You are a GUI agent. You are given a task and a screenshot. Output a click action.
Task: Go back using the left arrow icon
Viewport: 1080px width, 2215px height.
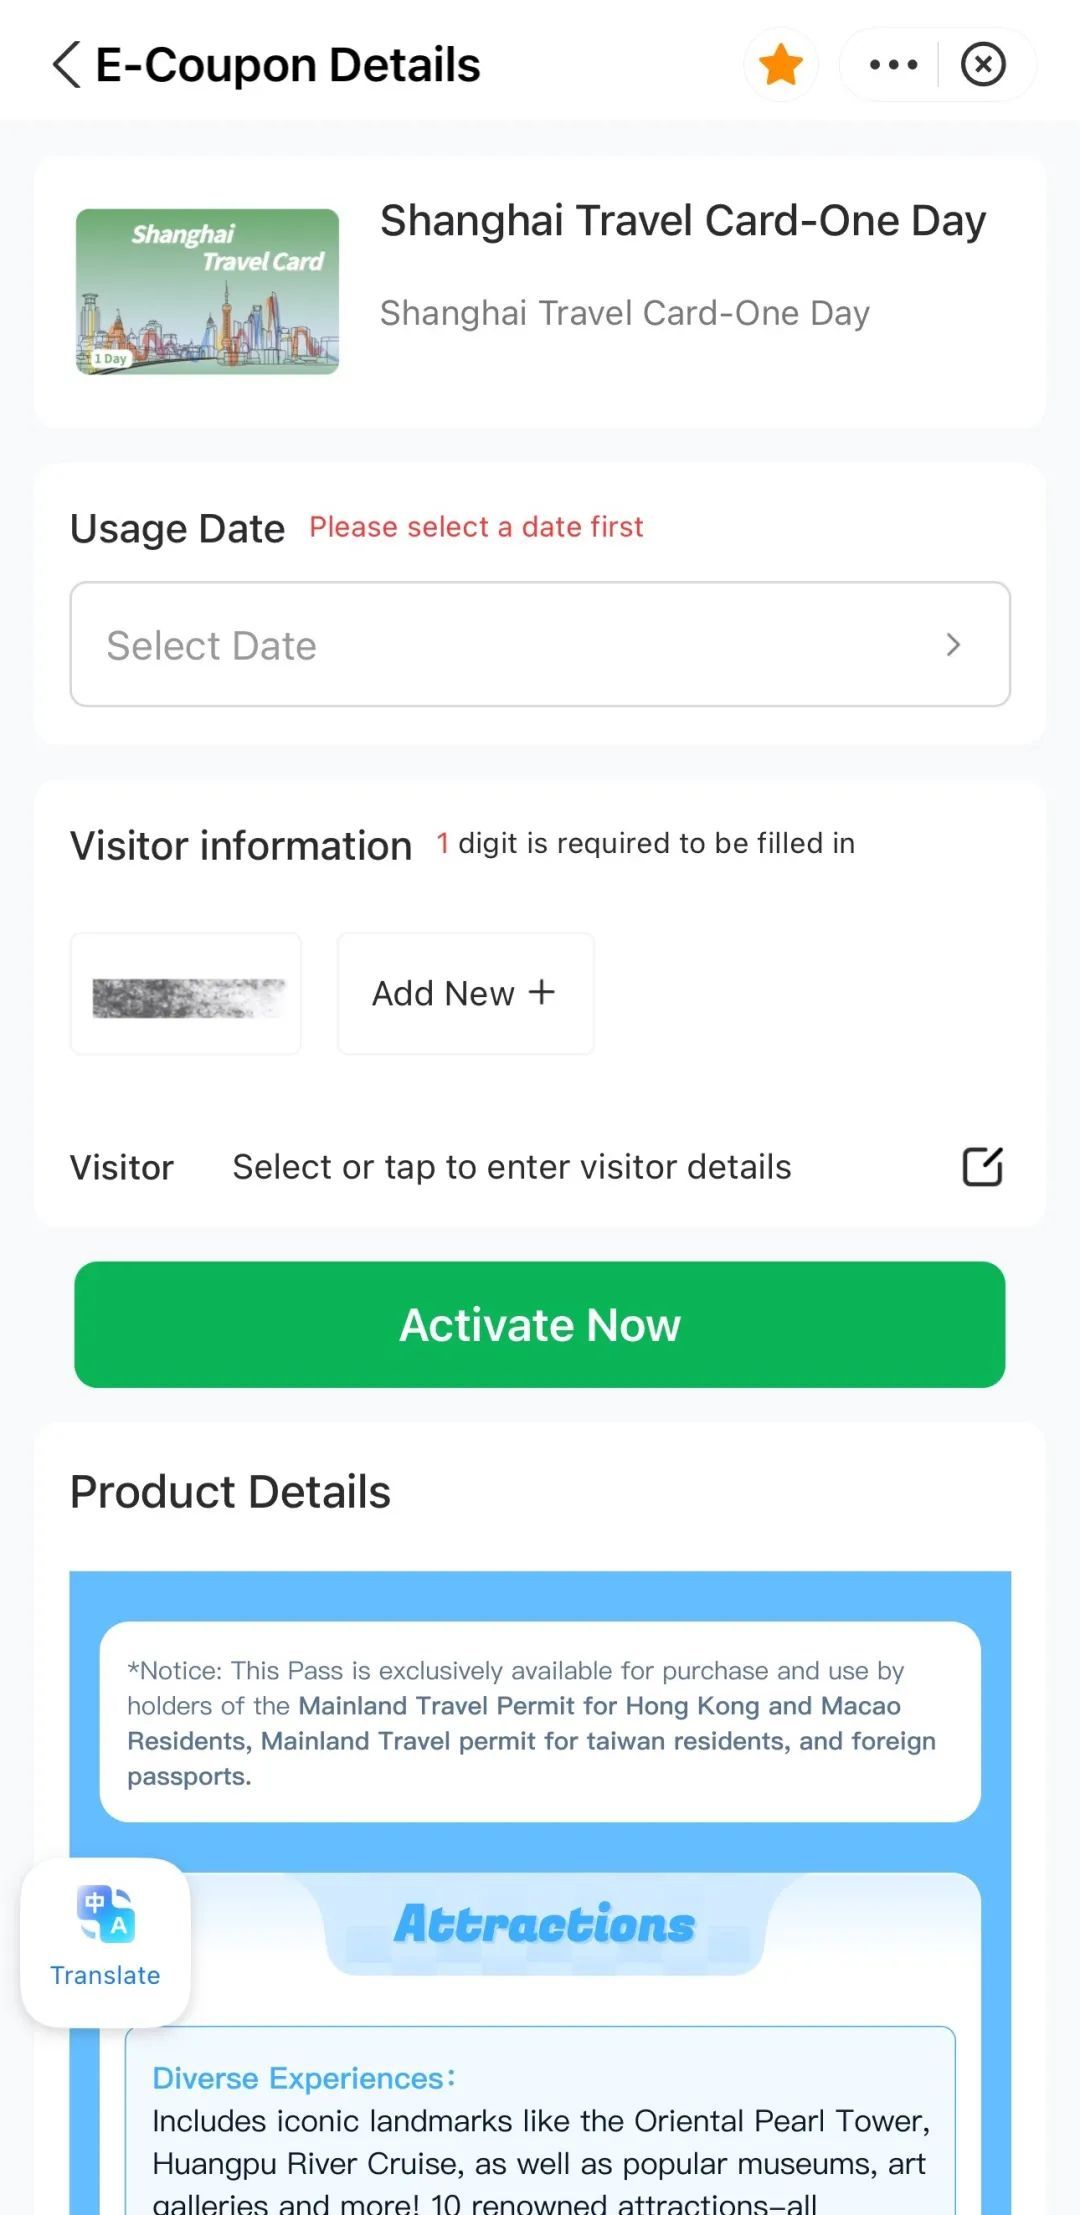coord(66,65)
